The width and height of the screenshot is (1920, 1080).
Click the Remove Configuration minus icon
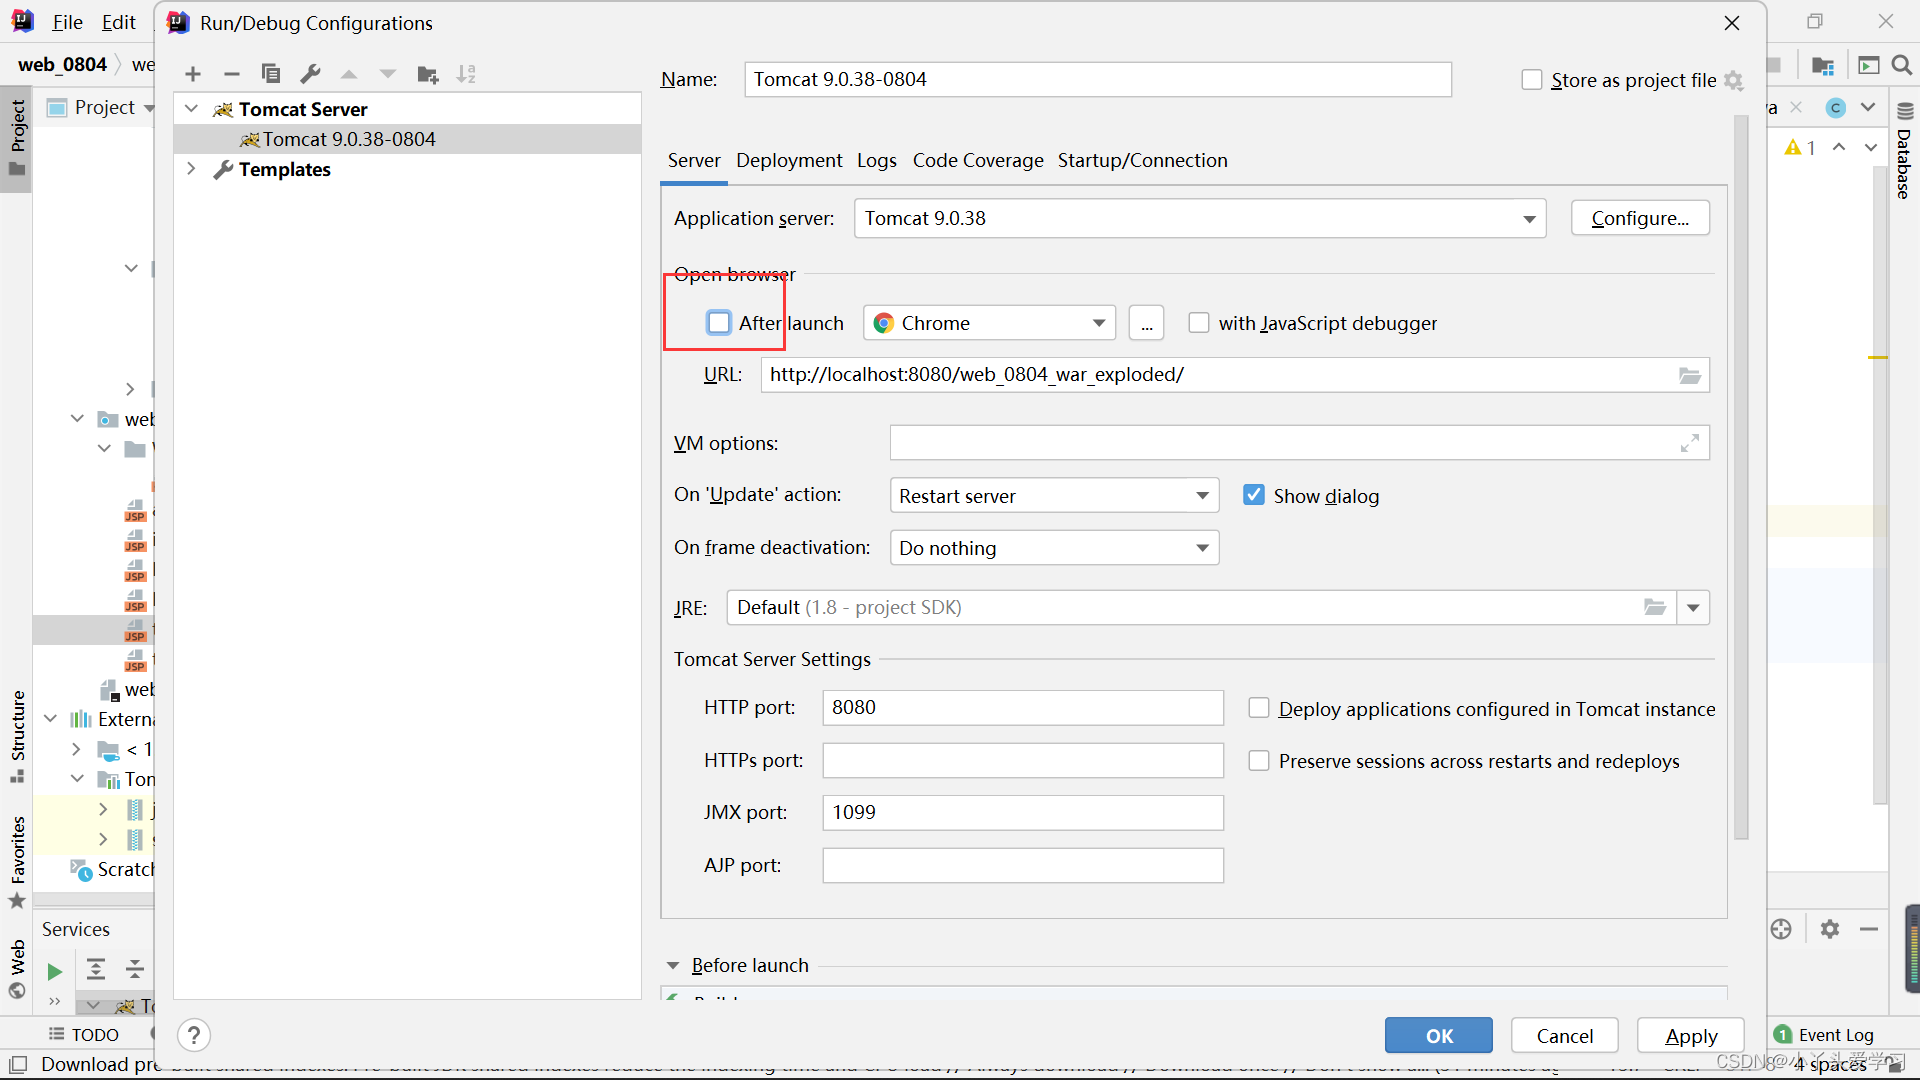[232, 74]
